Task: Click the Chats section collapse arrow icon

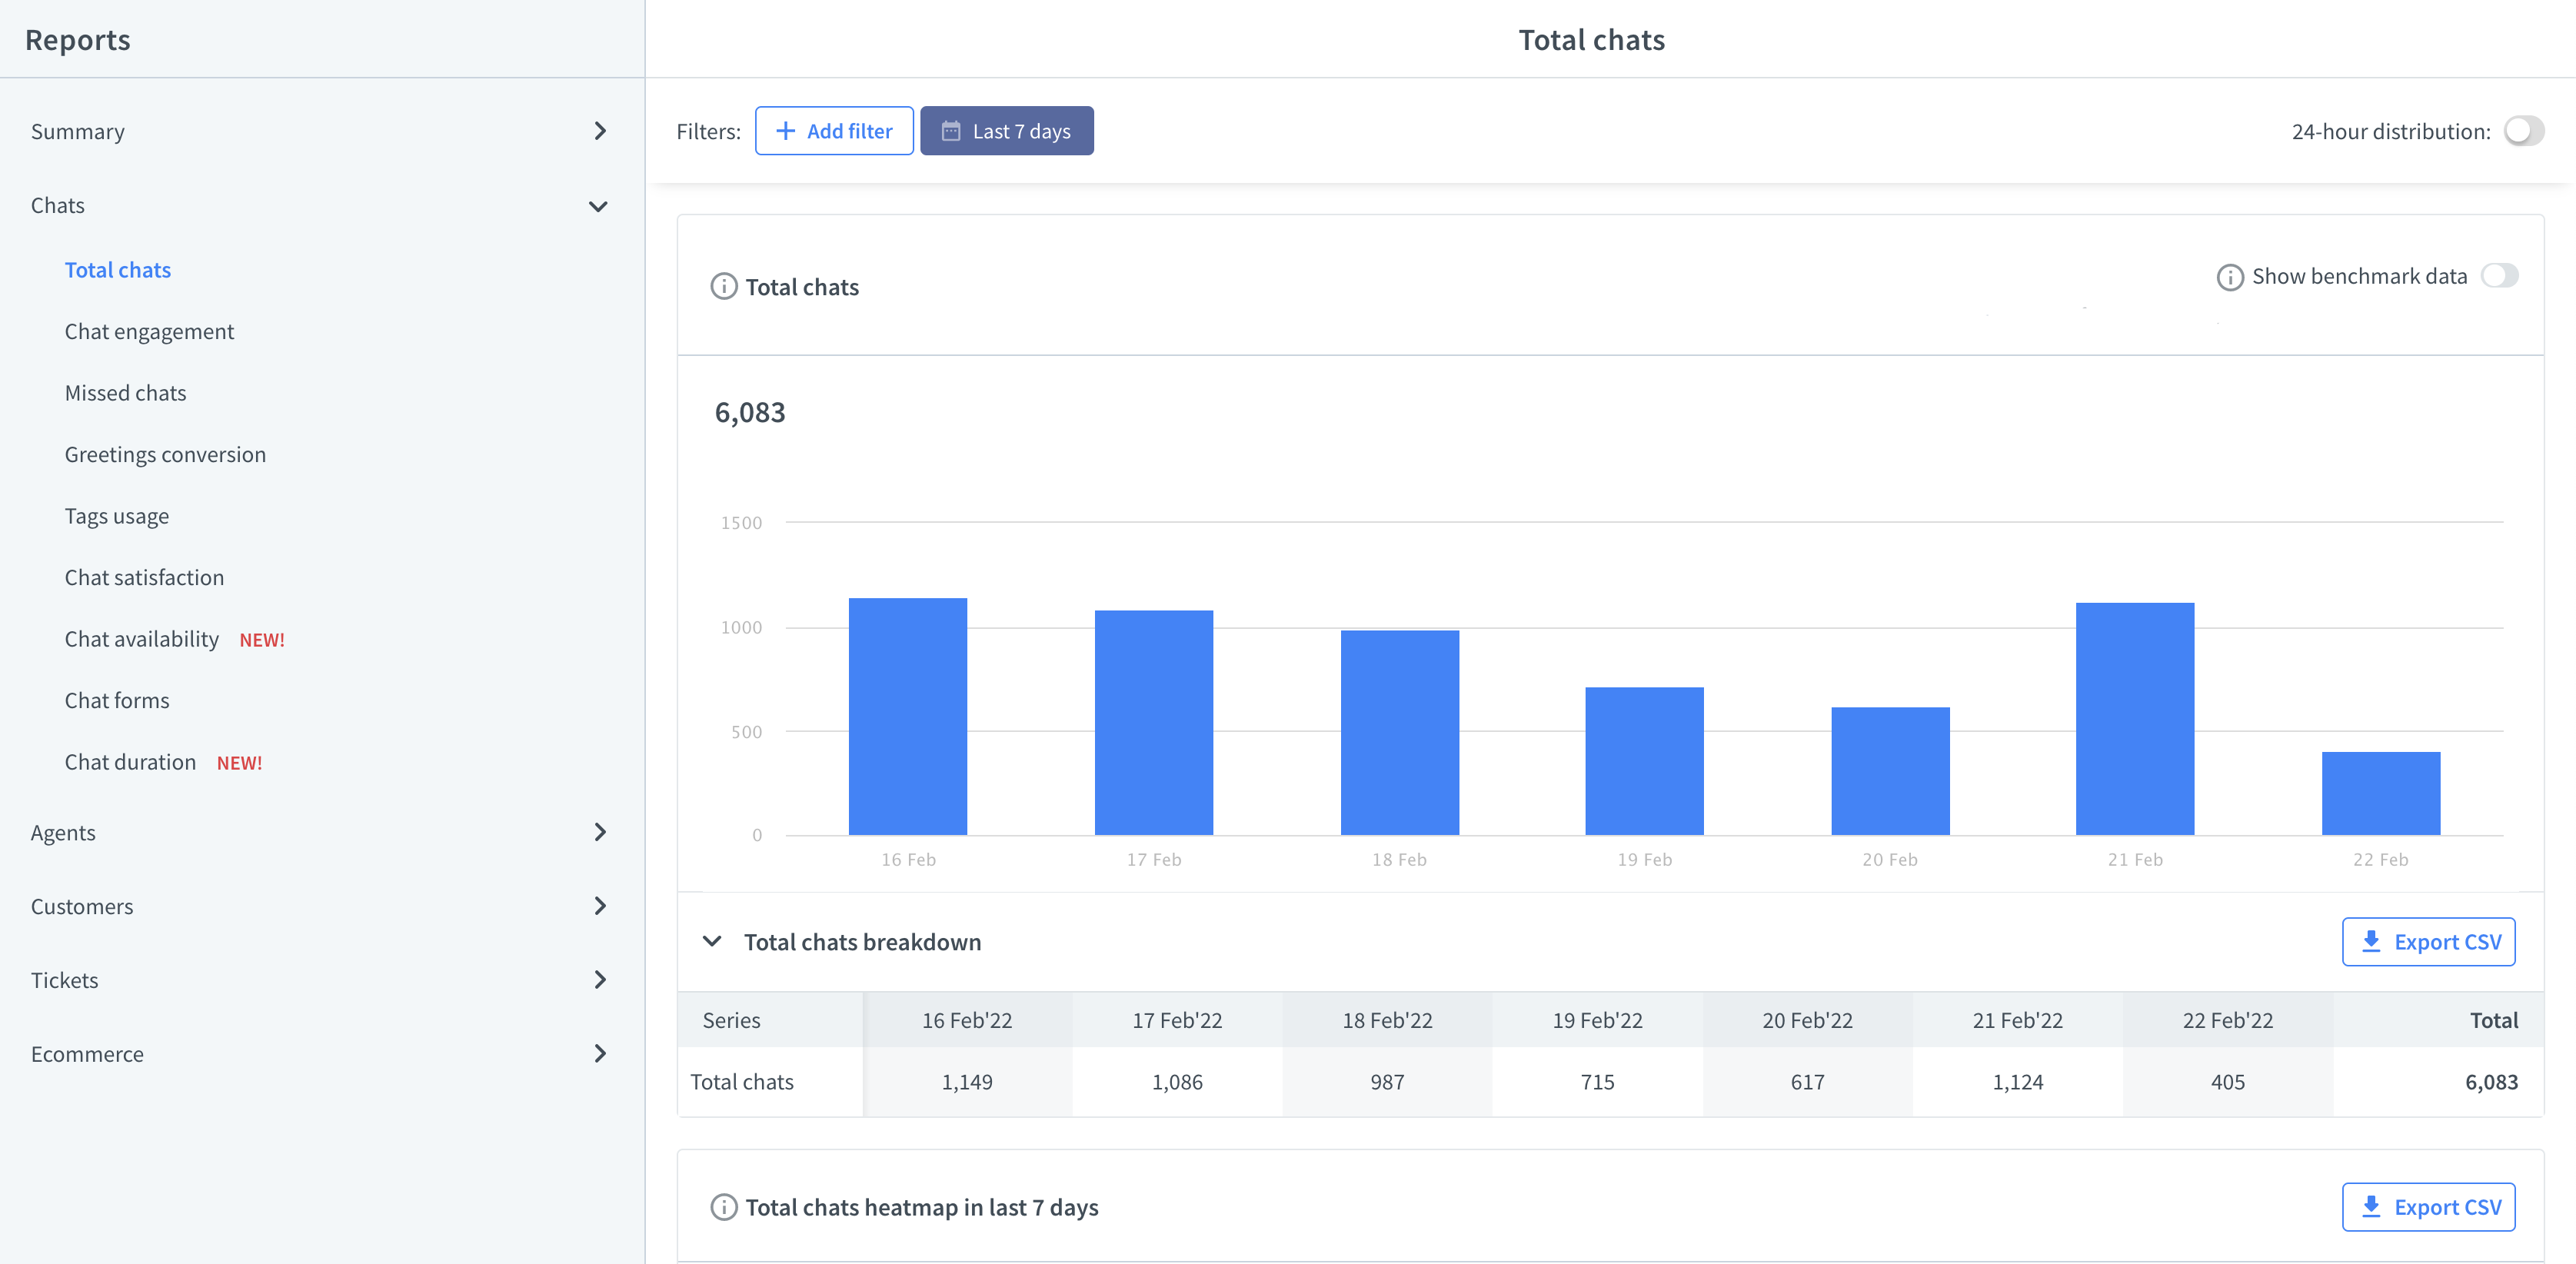Action: click(600, 205)
